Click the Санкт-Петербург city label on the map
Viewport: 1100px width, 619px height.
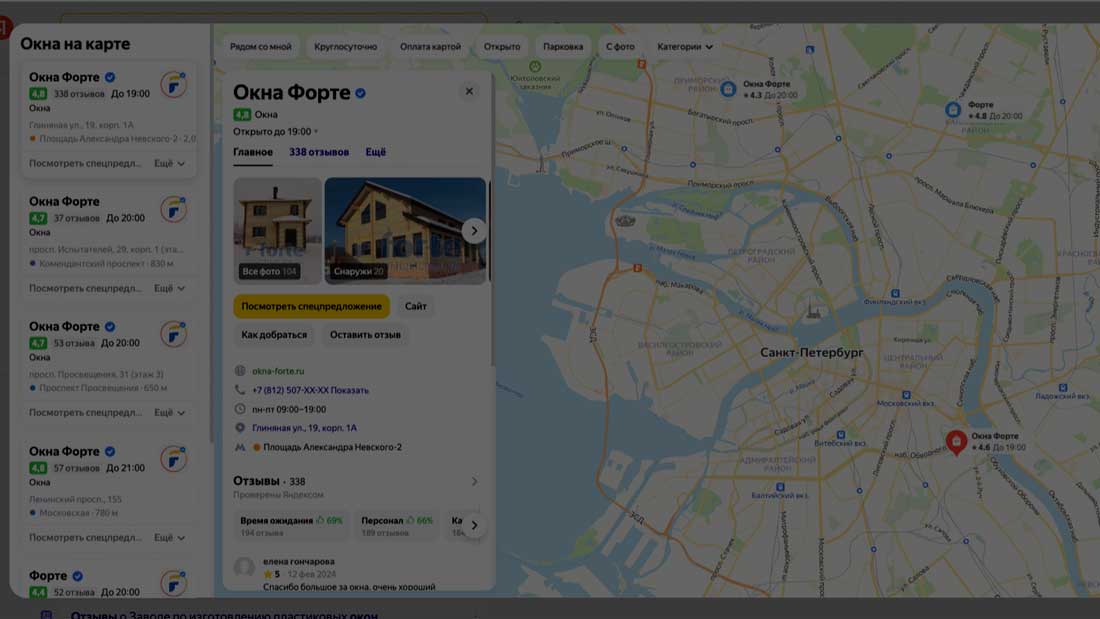(812, 352)
